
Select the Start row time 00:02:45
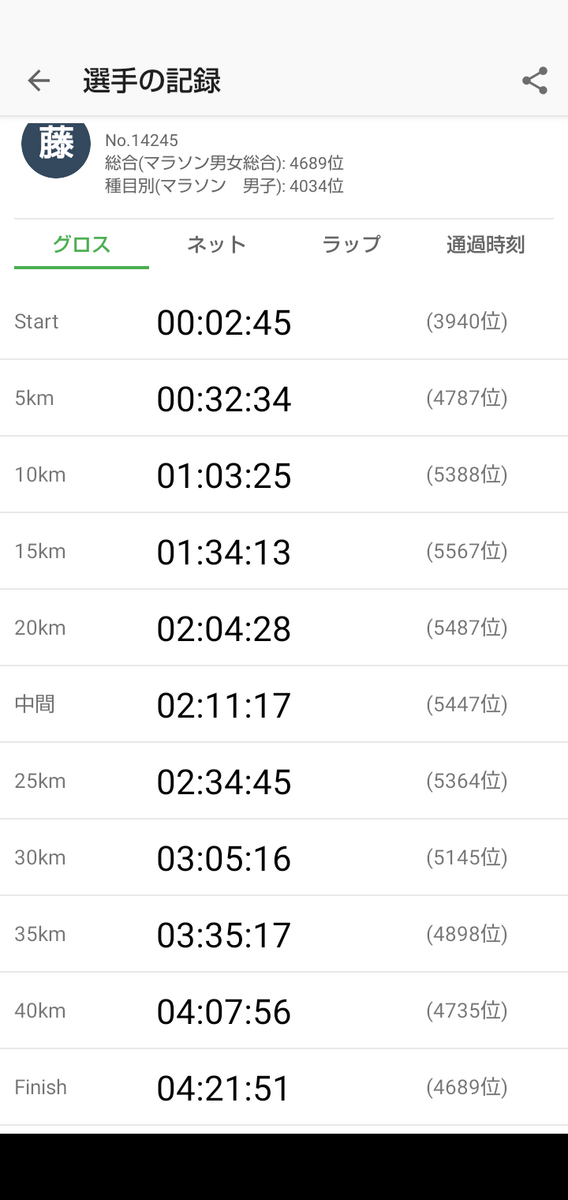[224, 322]
